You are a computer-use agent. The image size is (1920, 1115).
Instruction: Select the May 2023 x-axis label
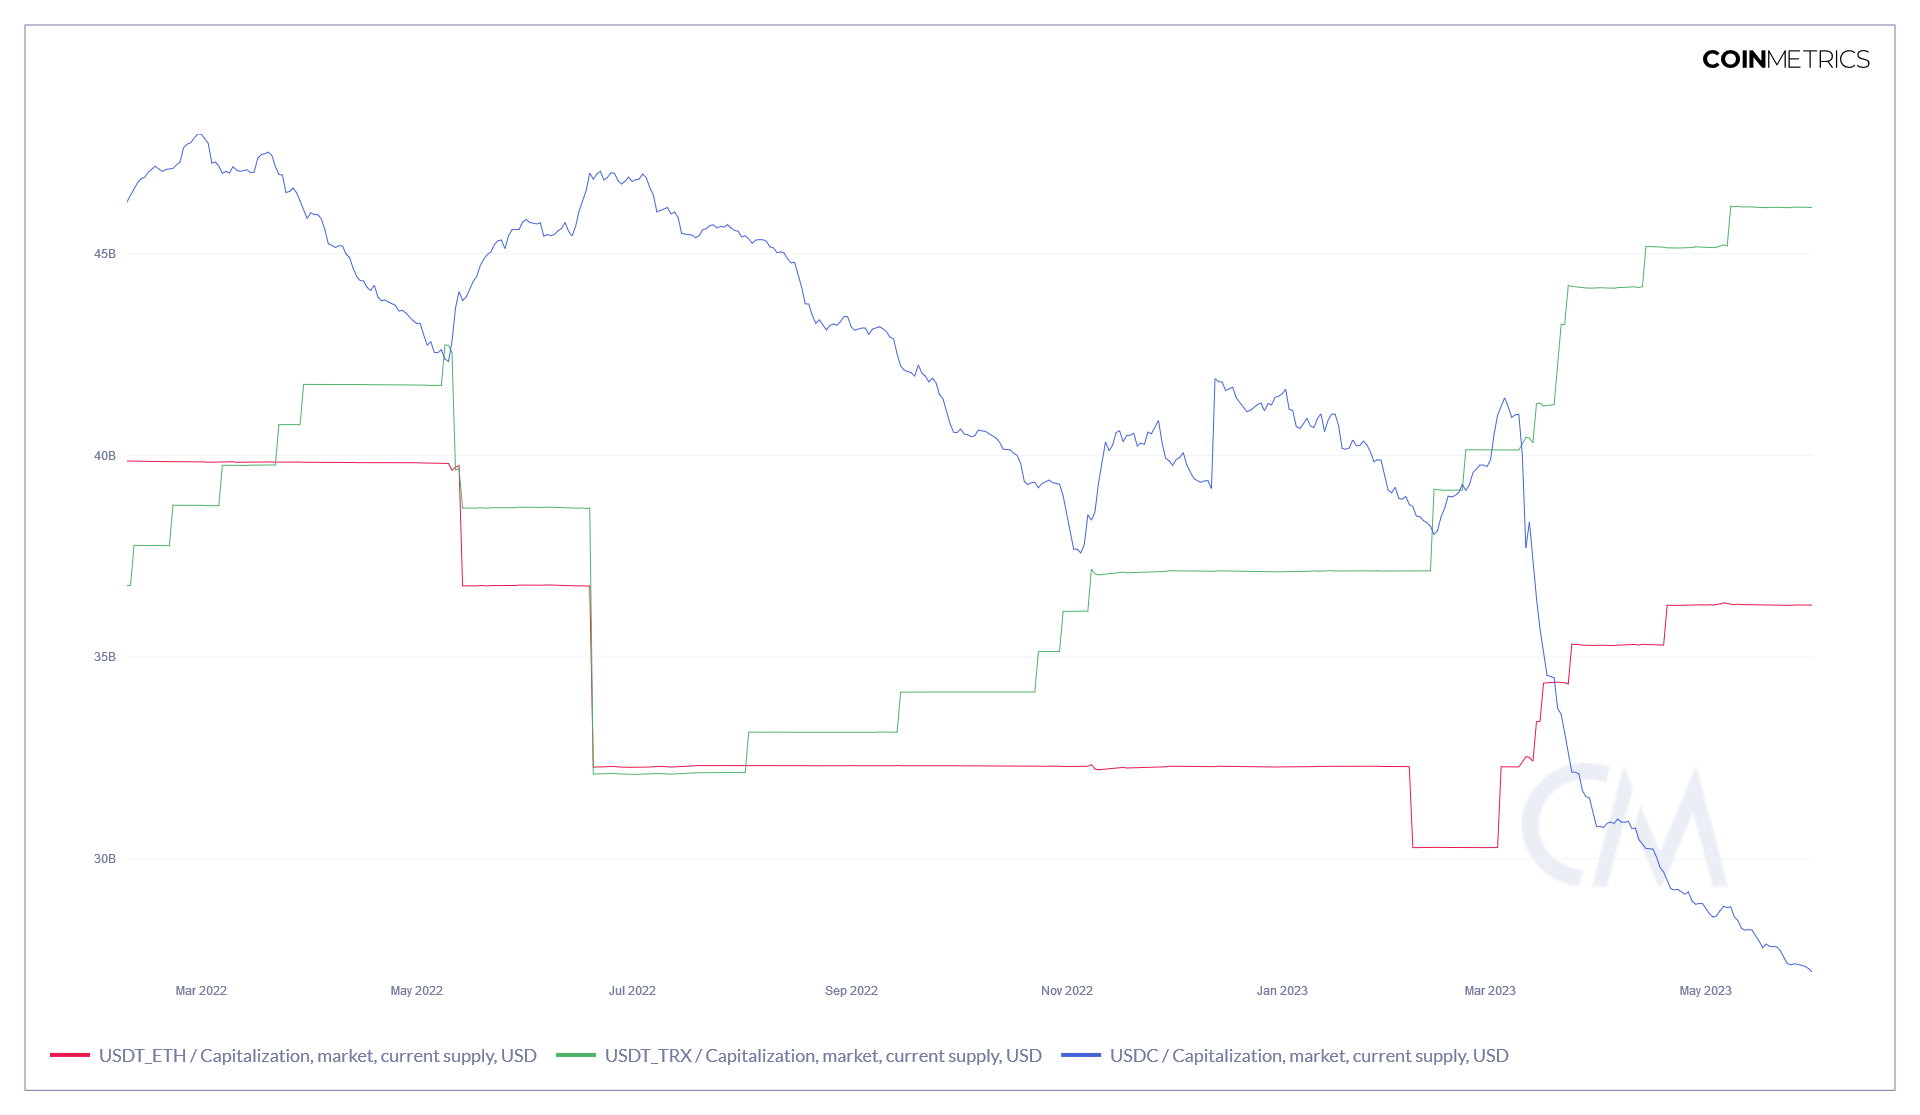coord(1705,991)
